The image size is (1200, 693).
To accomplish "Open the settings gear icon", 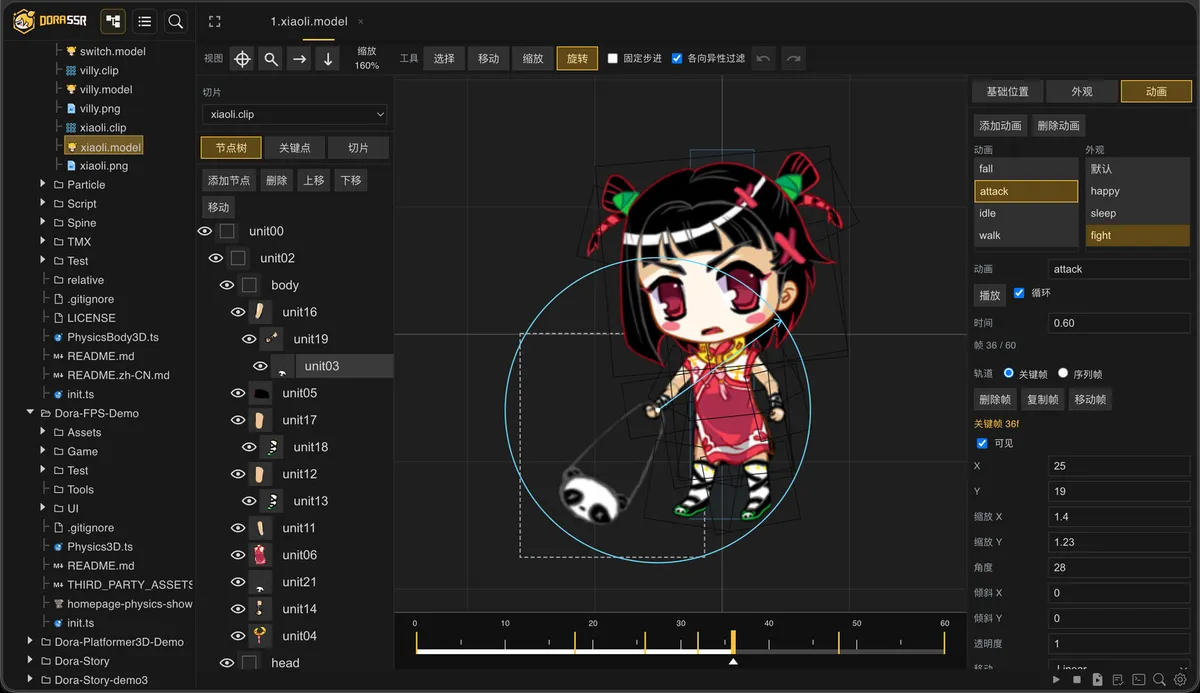I will (x=1180, y=680).
